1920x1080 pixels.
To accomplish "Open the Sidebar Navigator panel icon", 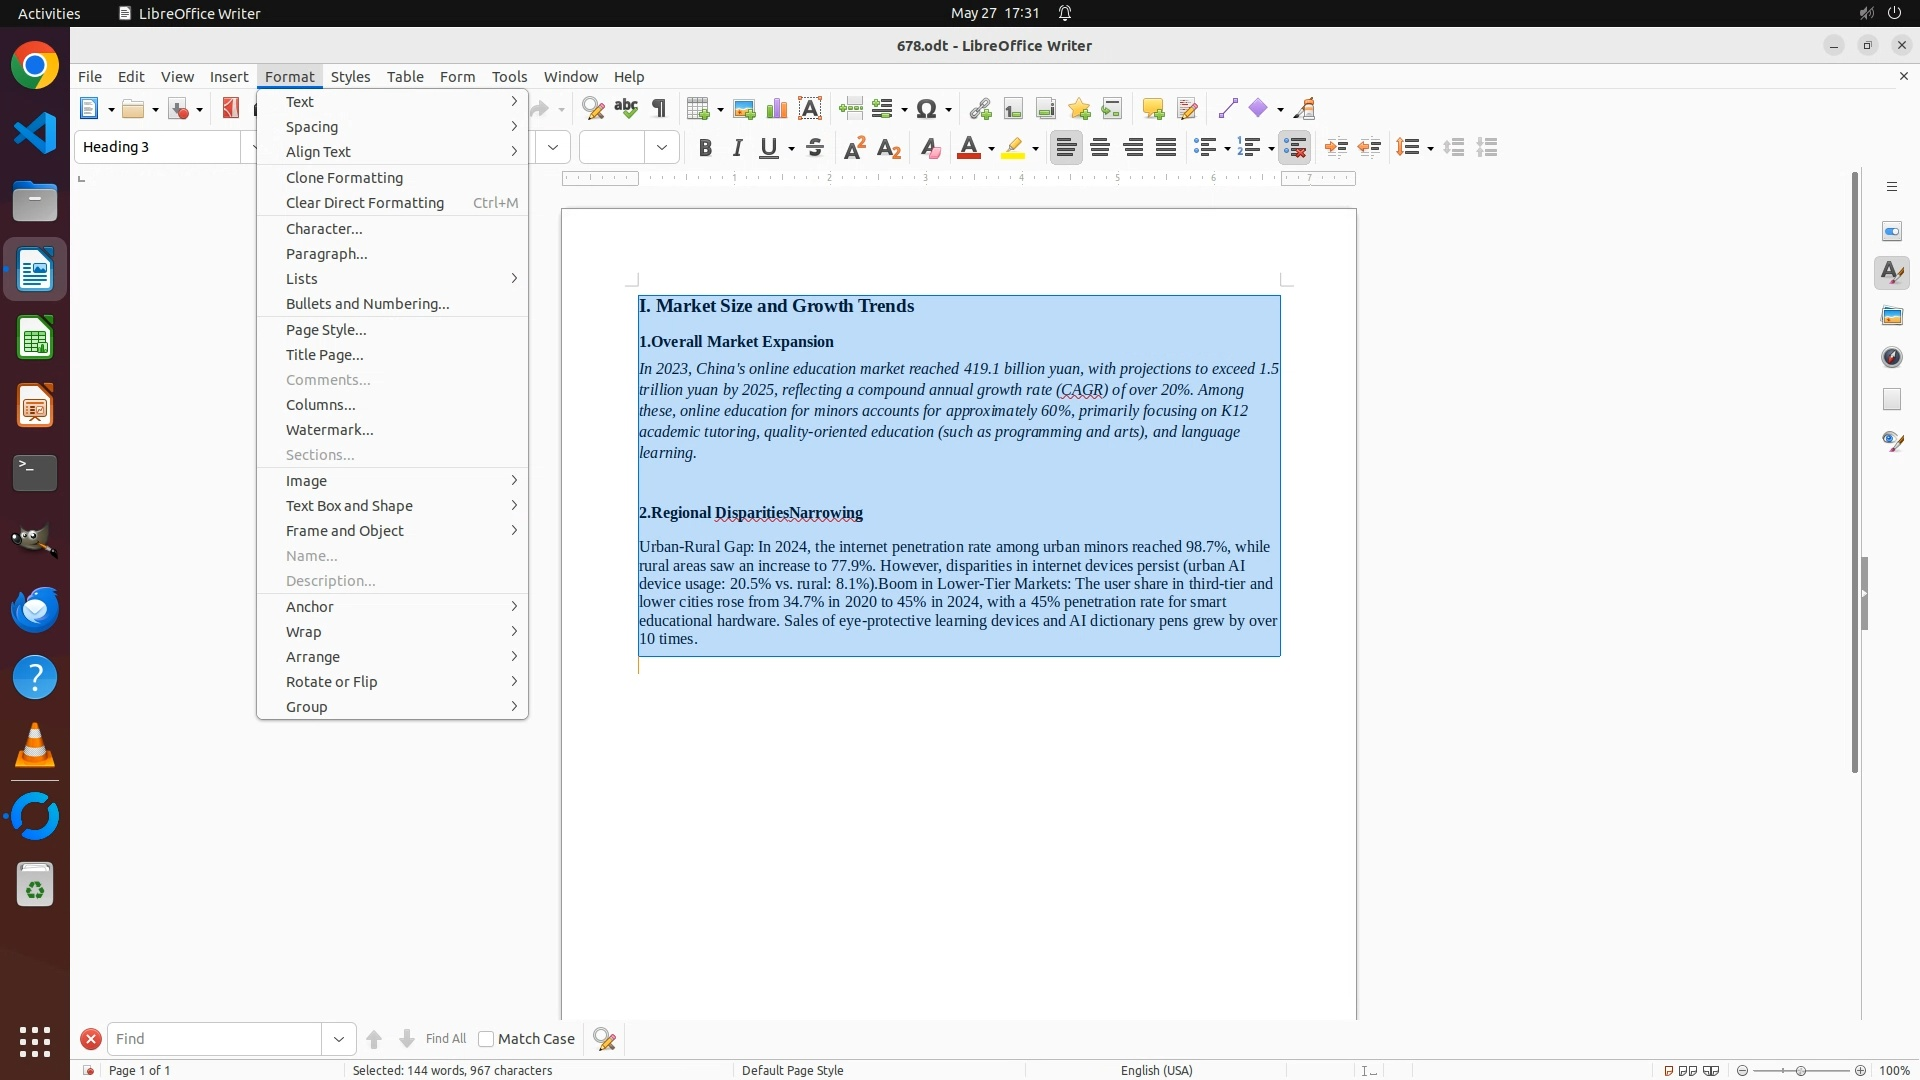I will coord(1892,358).
